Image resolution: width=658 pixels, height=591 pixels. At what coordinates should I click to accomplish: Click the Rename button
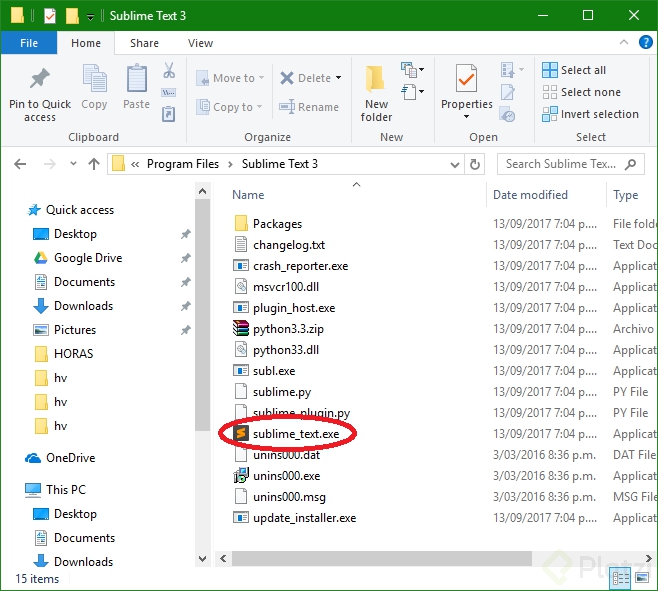(309, 107)
